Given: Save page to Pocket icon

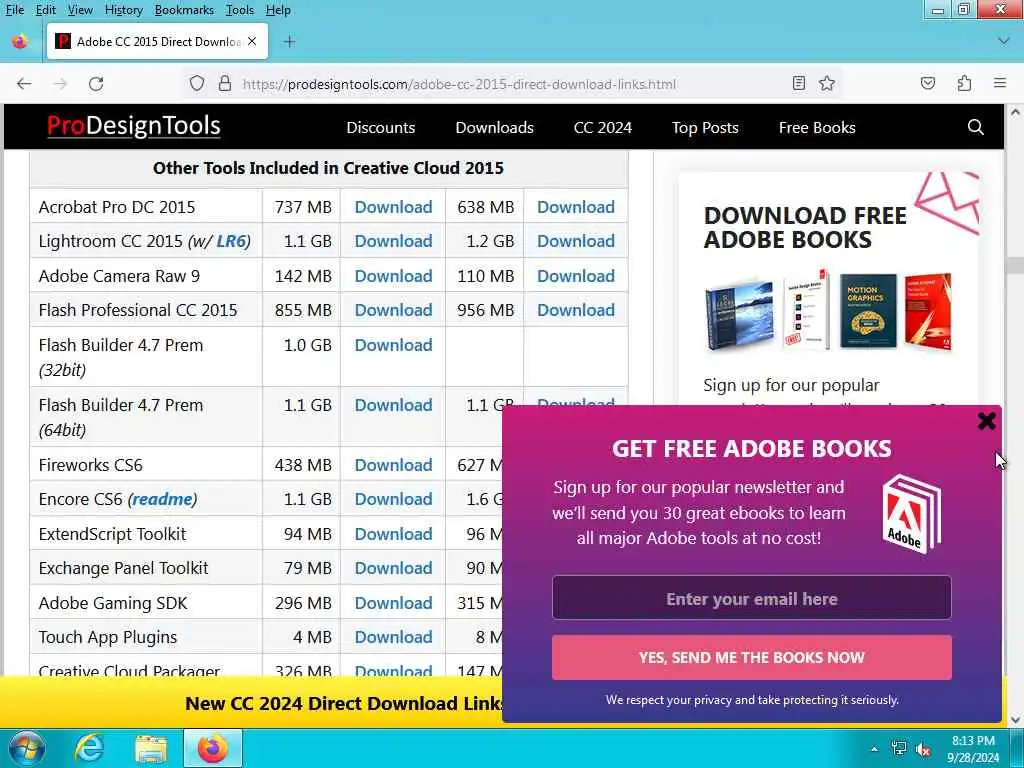Looking at the screenshot, I should coord(927,83).
